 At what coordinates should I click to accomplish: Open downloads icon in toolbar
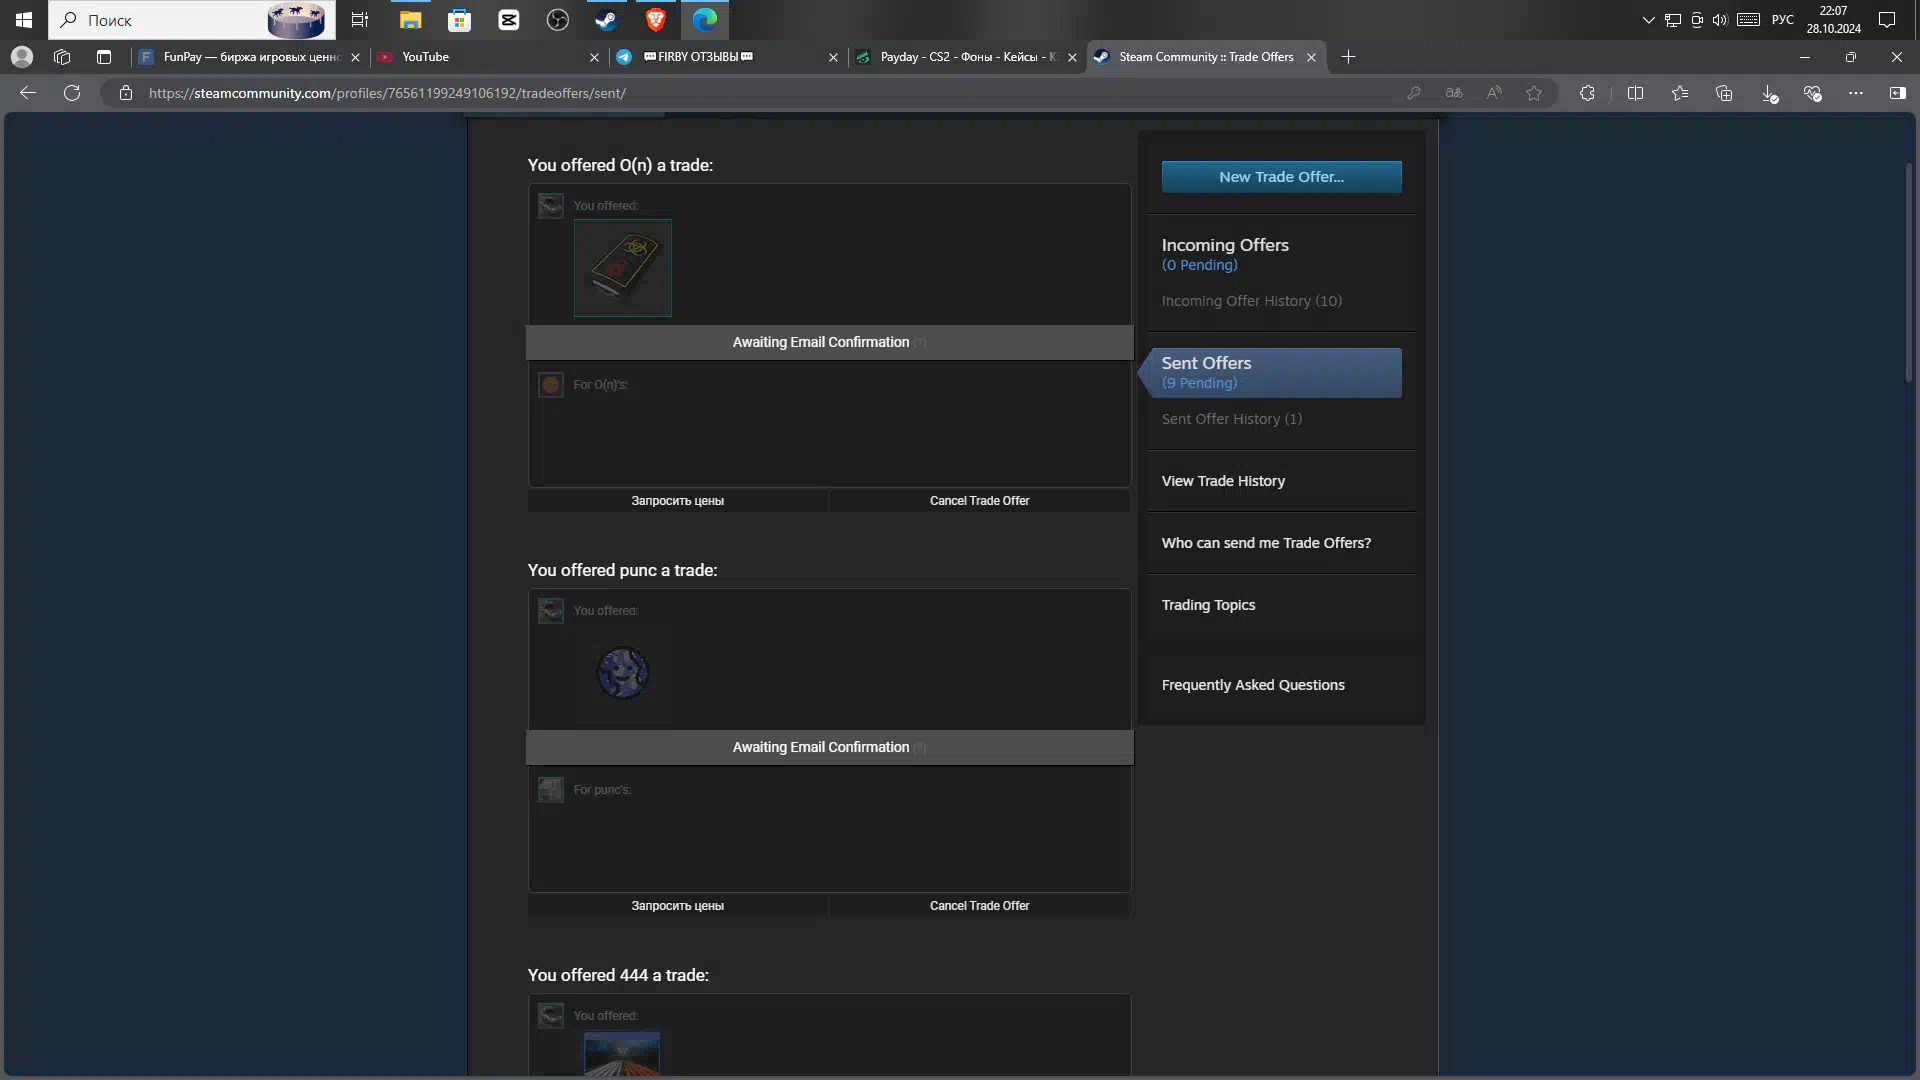(x=1769, y=93)
